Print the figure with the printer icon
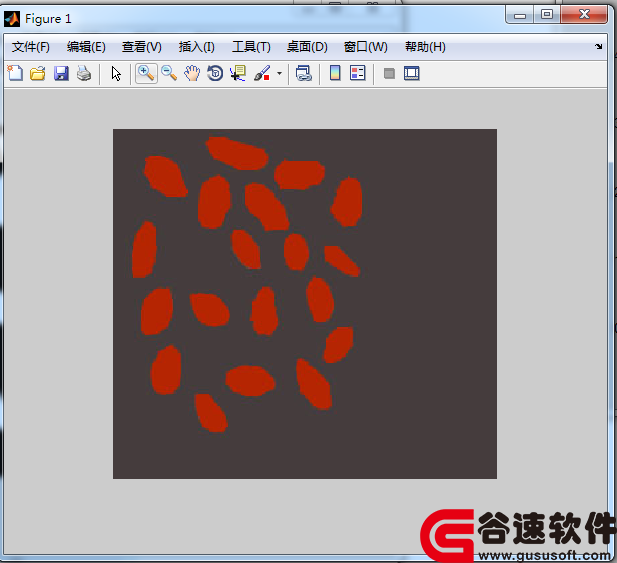Viewport: 617px width, 563px height. 84,73
